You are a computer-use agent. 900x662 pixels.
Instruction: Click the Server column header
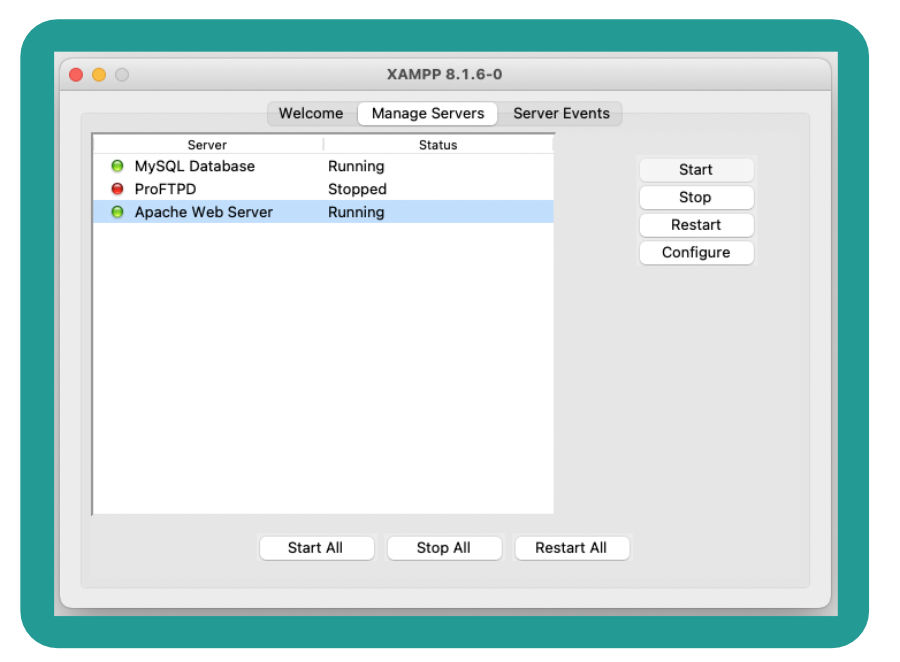click(x=208, y=145)
